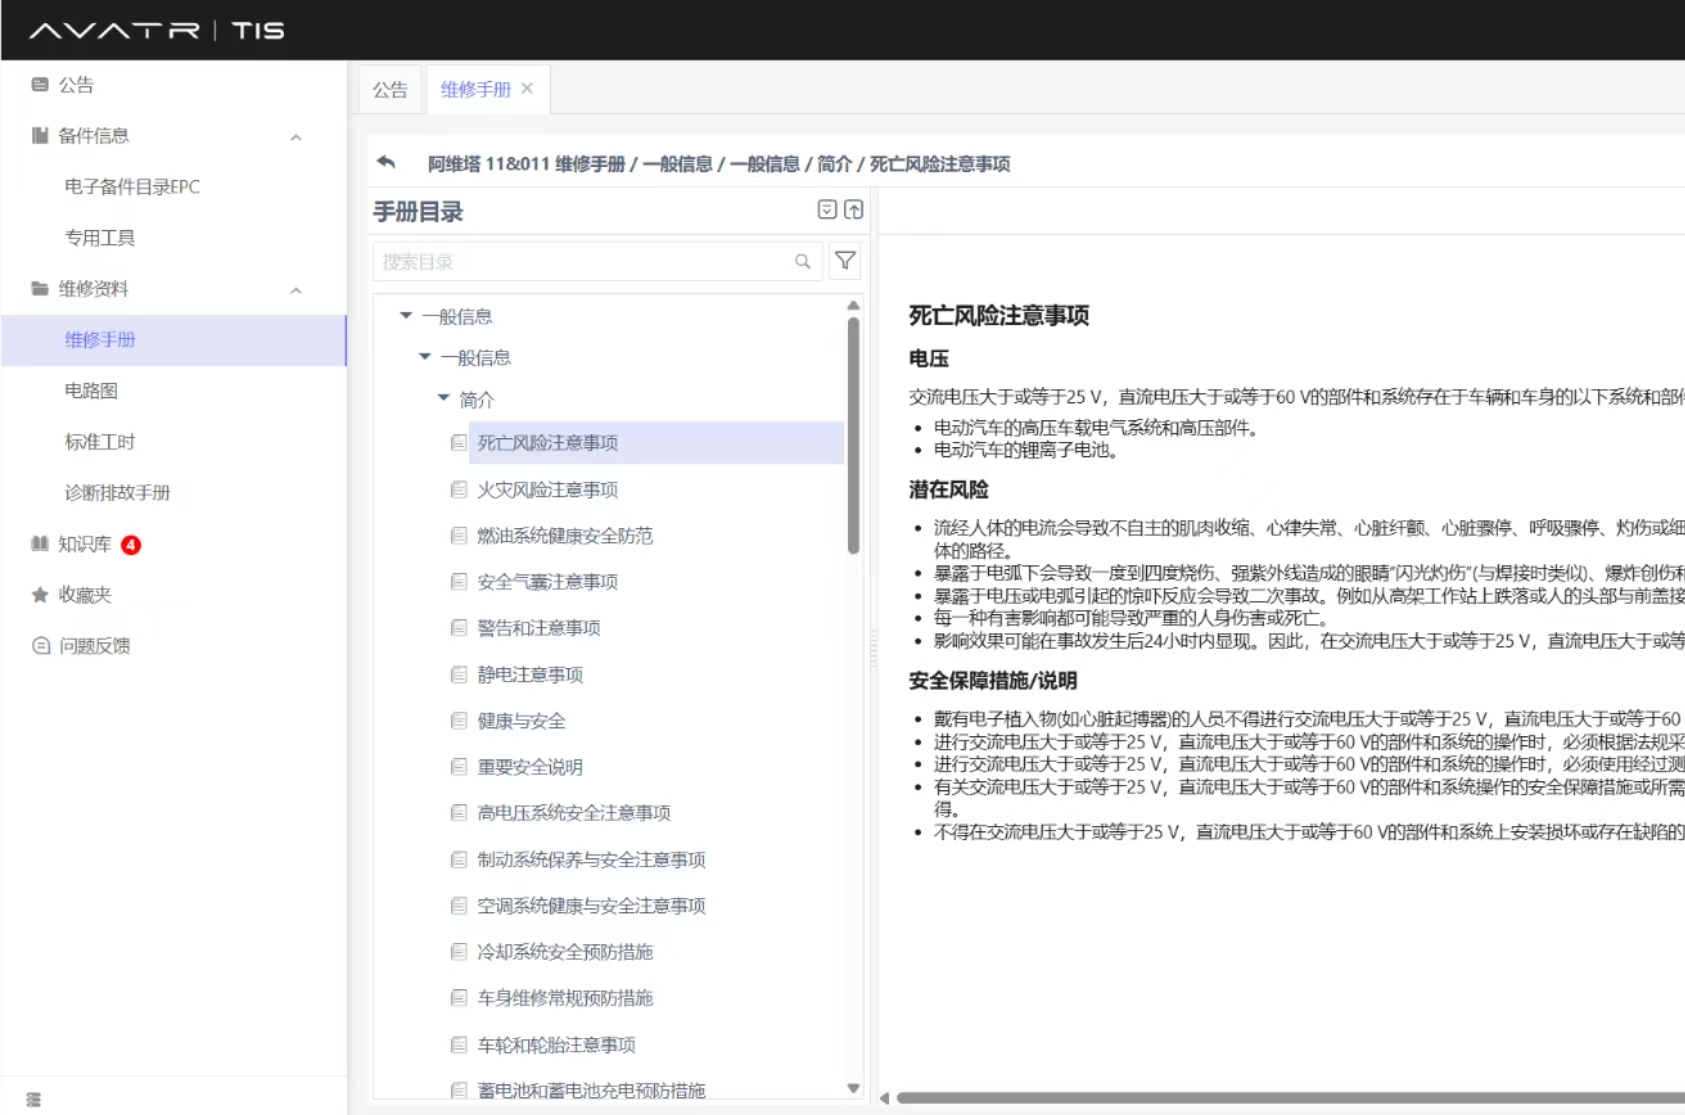Open 收藏夹 favorites with star icon
The image size is (1685, 1115).
(x=84, y=595)
